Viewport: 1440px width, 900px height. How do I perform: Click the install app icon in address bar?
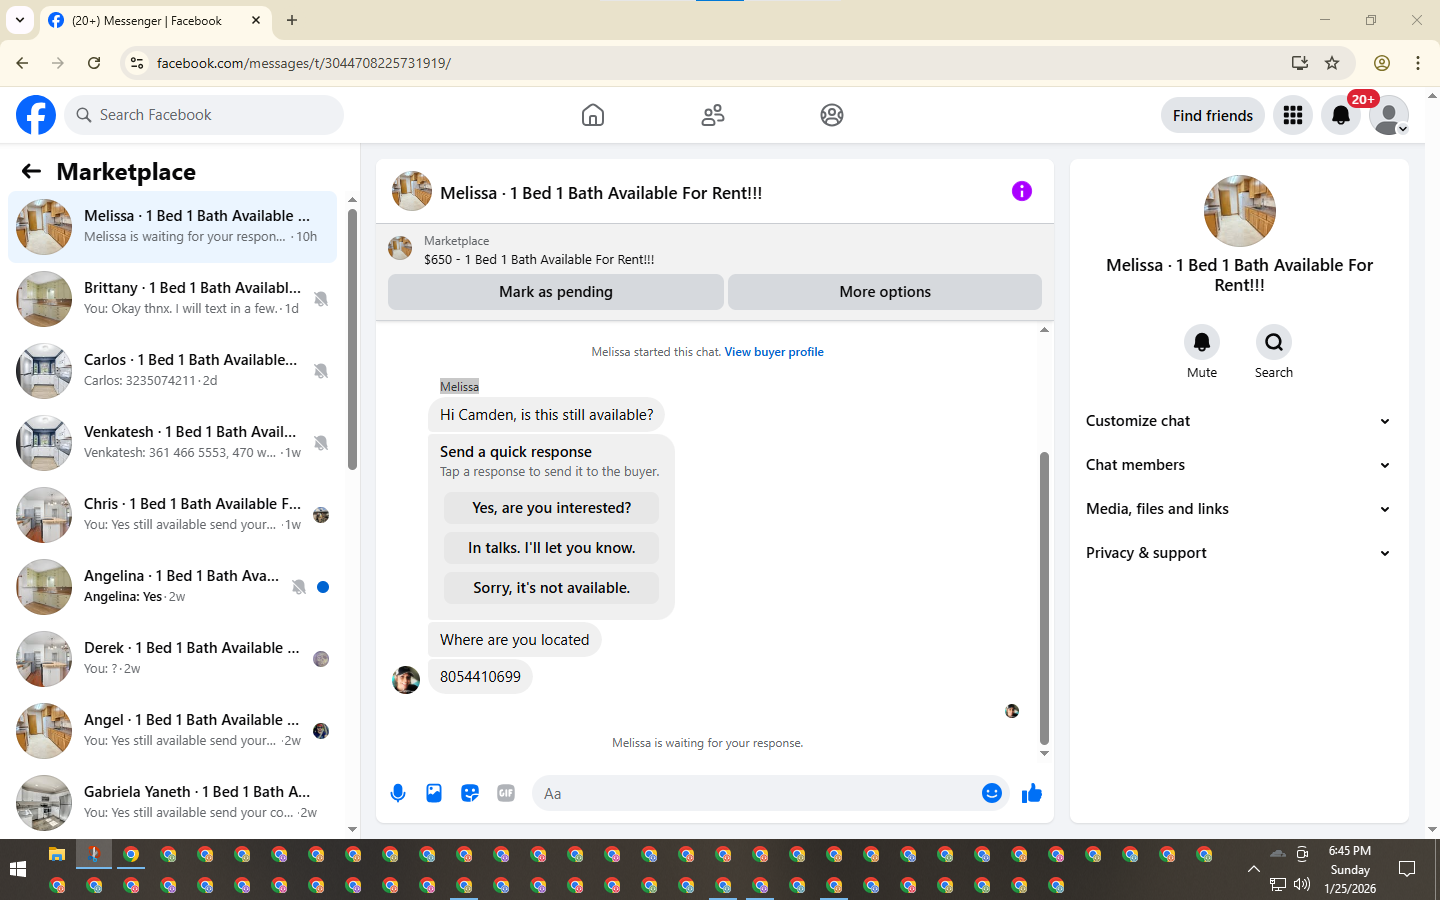pyautogui.click(x=1300, y=63)
